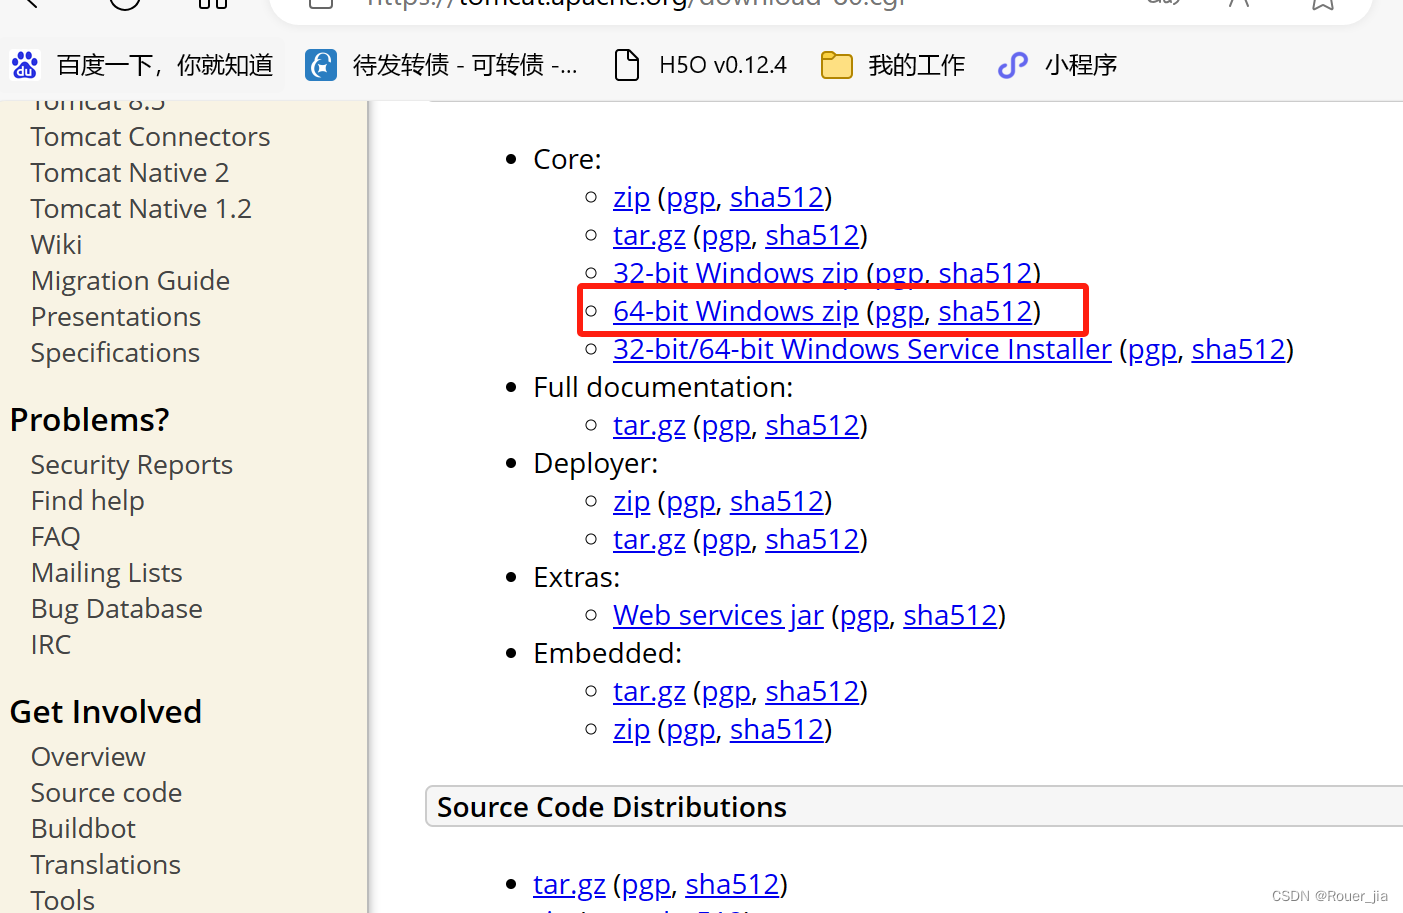Open the Tools sidebar link
Screen dimensions: 1403x913
pyautogui.click(x=63, y=900)
